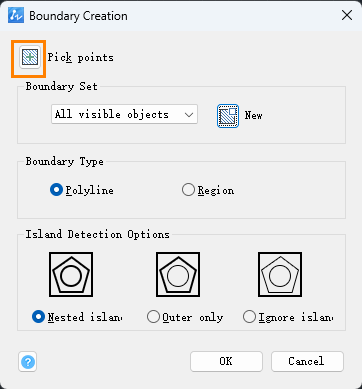Screen dimensions: 362x389
Task: Click the New label beside boundary icon
Action: coord(254,115)
